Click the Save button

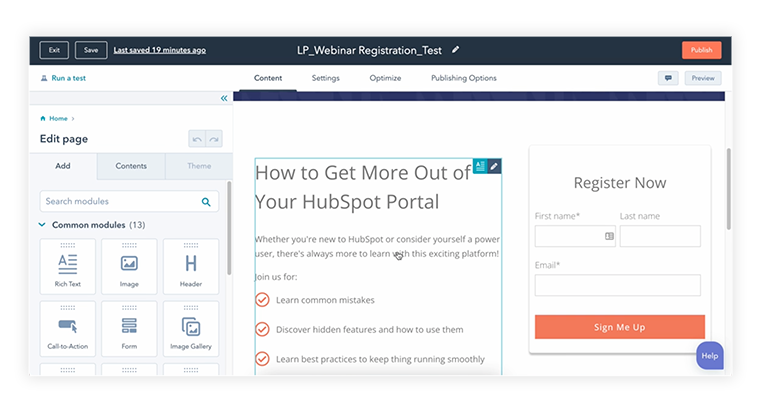coord(91,50)
